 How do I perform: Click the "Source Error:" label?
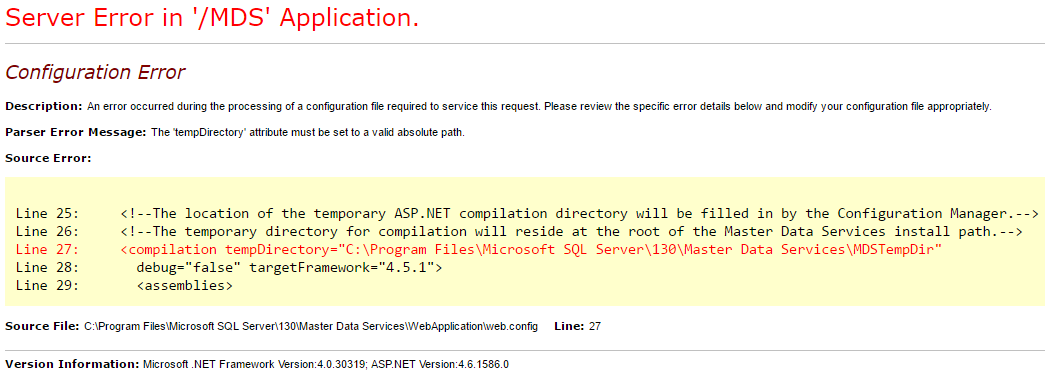click(48, 158)
